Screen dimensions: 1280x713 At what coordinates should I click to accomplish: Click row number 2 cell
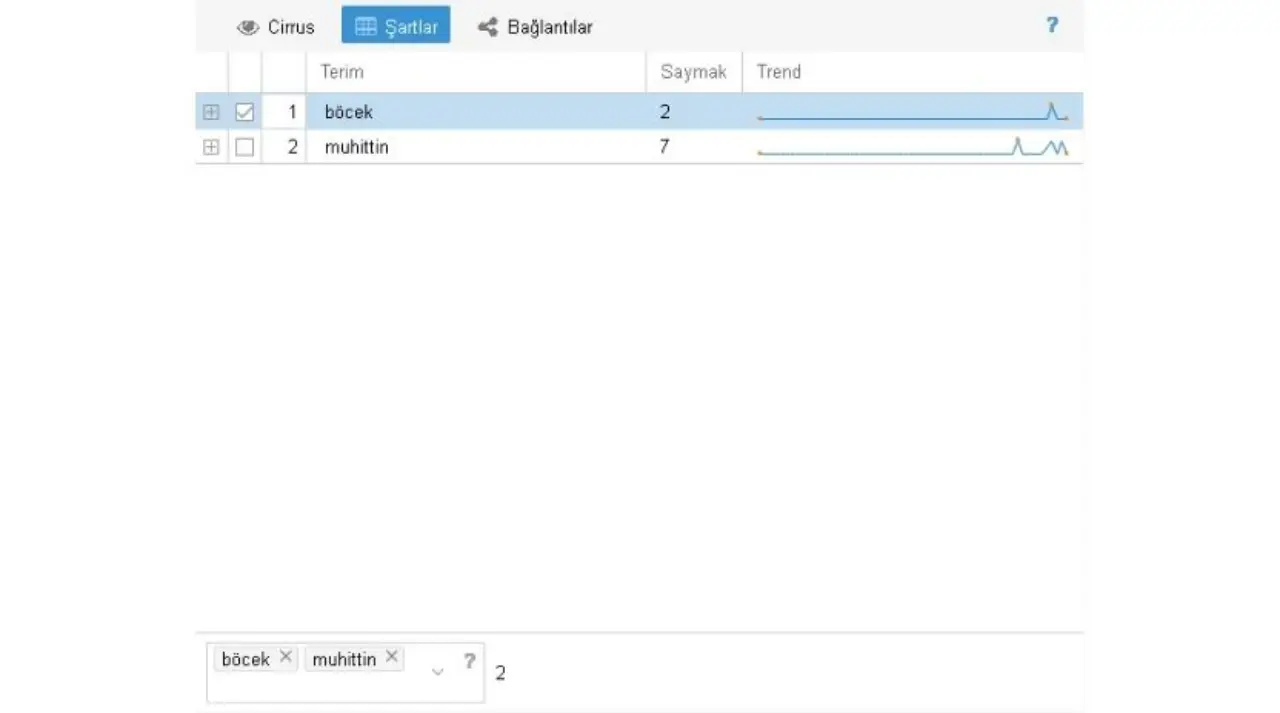pos(284,147)
